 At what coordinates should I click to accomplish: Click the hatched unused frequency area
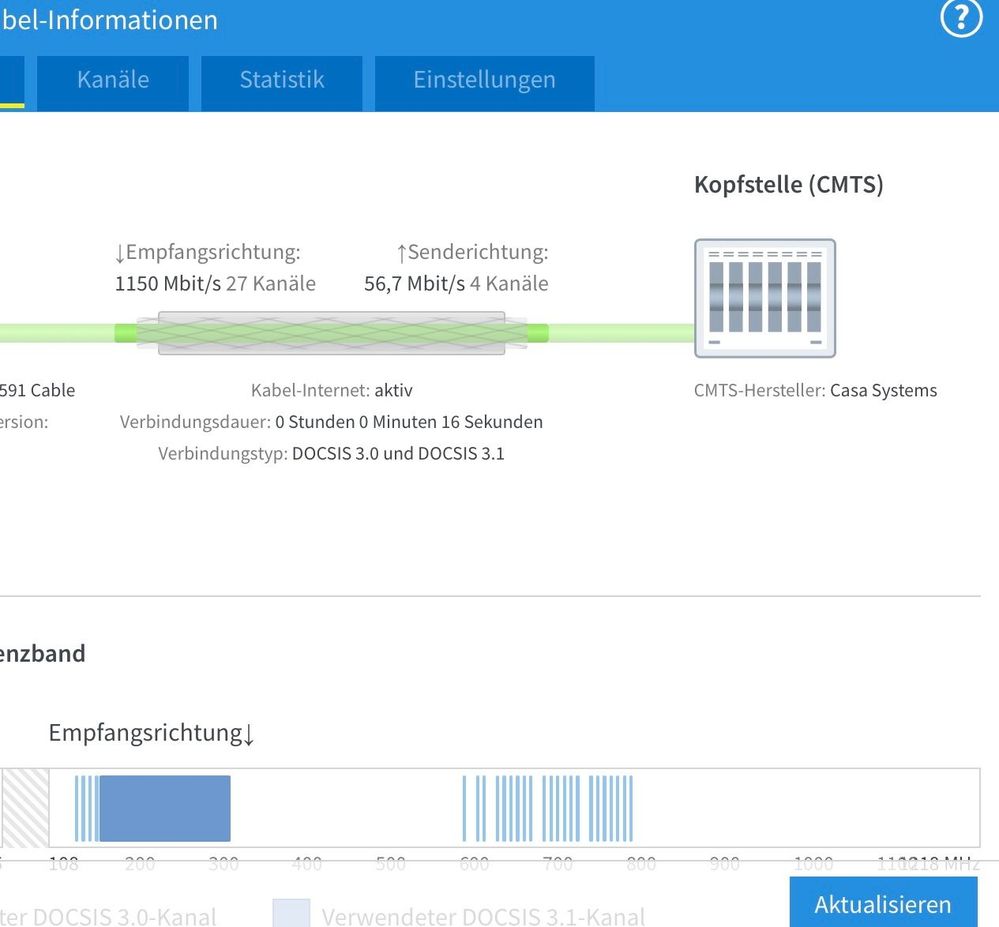click(25, 808)
